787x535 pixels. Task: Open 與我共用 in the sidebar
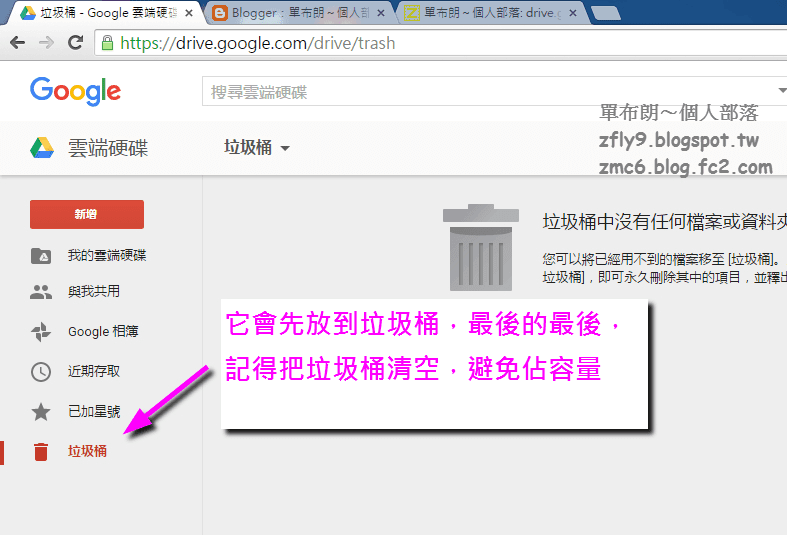coord(94,291)
